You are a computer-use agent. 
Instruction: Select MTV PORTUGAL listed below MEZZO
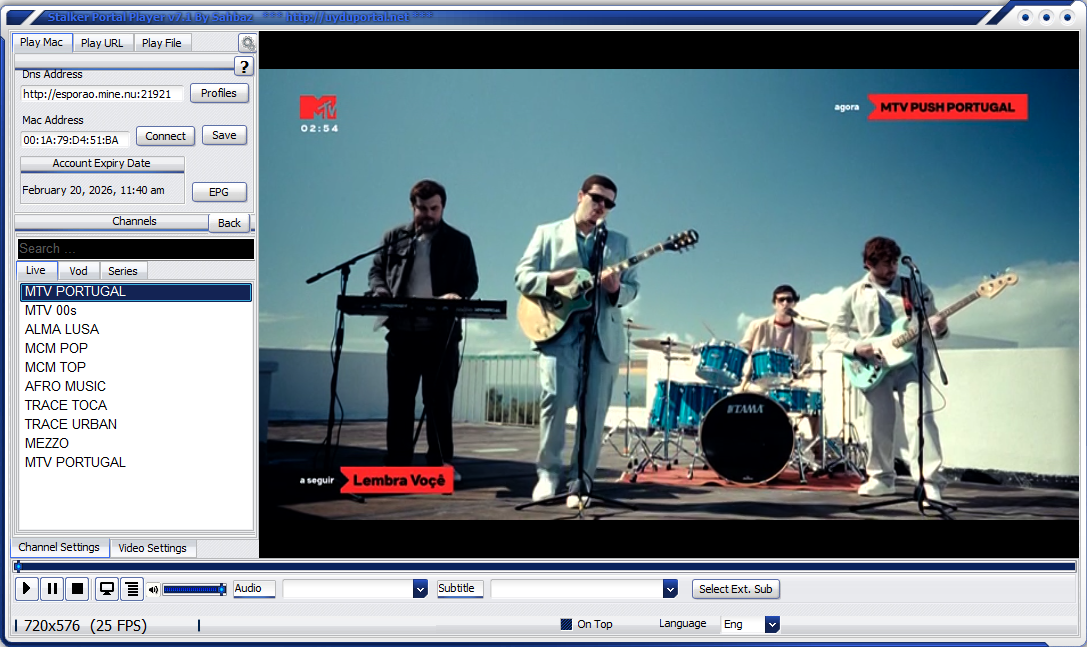point(136,463)
